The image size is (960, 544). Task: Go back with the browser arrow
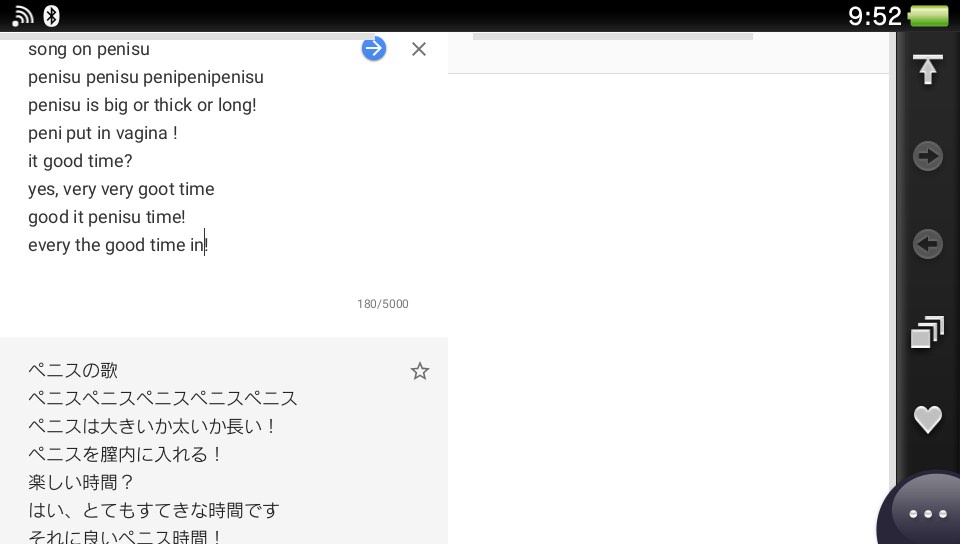pos(928,244)
